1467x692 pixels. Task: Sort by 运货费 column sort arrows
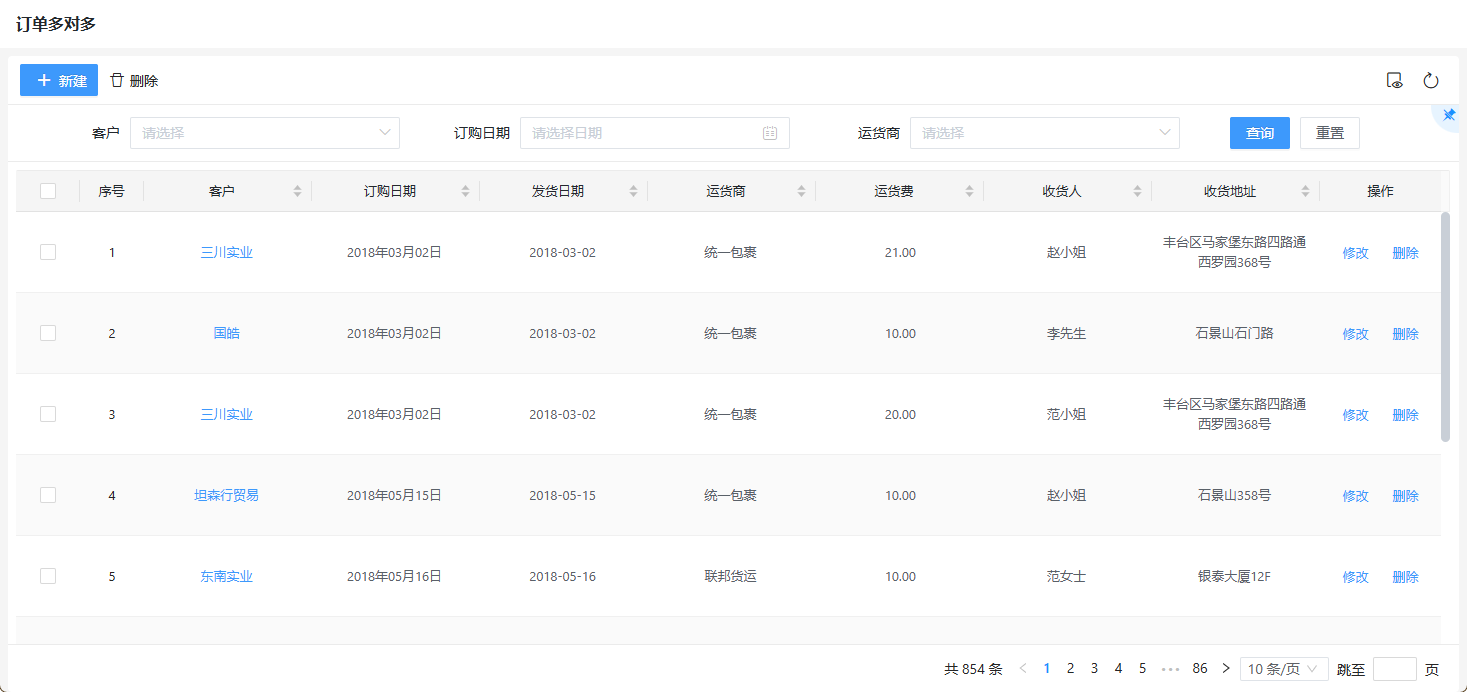point(969,191)
